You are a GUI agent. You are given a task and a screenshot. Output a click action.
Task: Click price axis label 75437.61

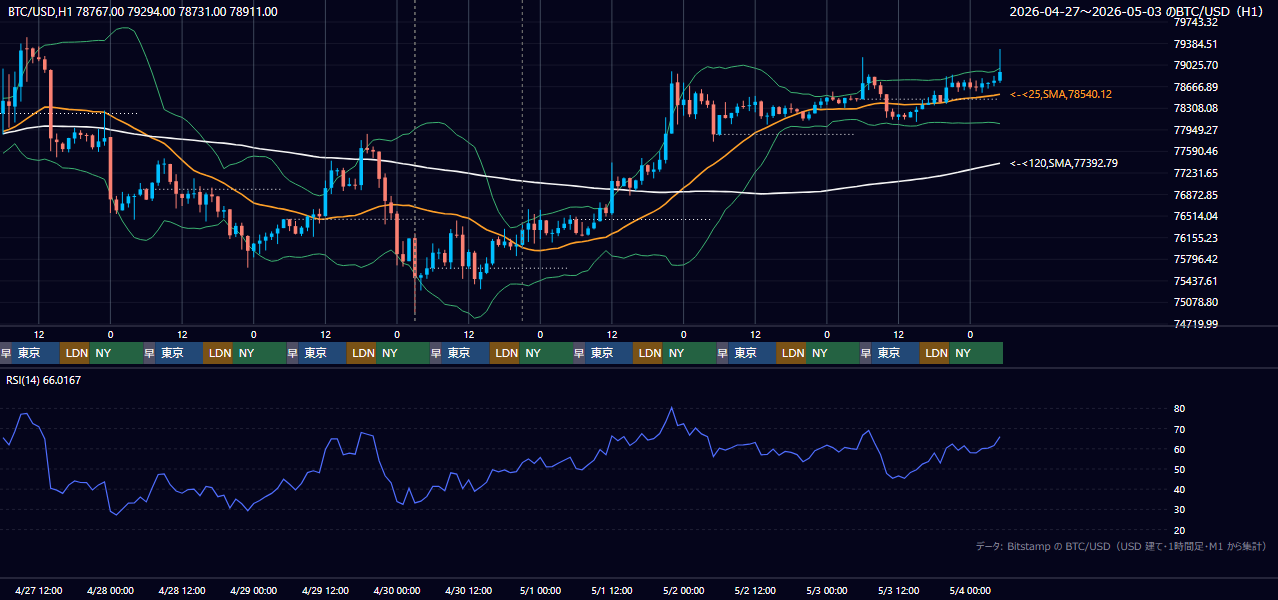1195,281
